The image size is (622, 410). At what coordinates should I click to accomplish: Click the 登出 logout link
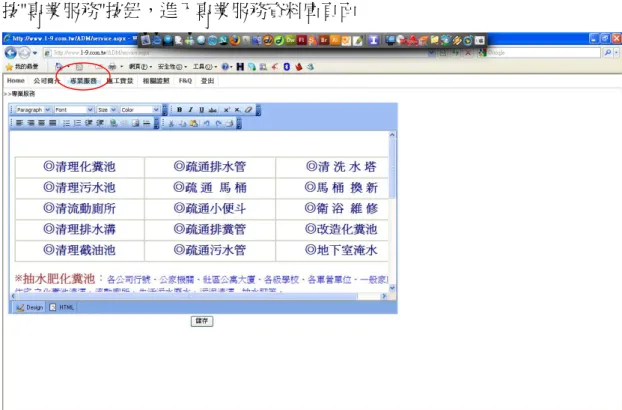[207, 80]
